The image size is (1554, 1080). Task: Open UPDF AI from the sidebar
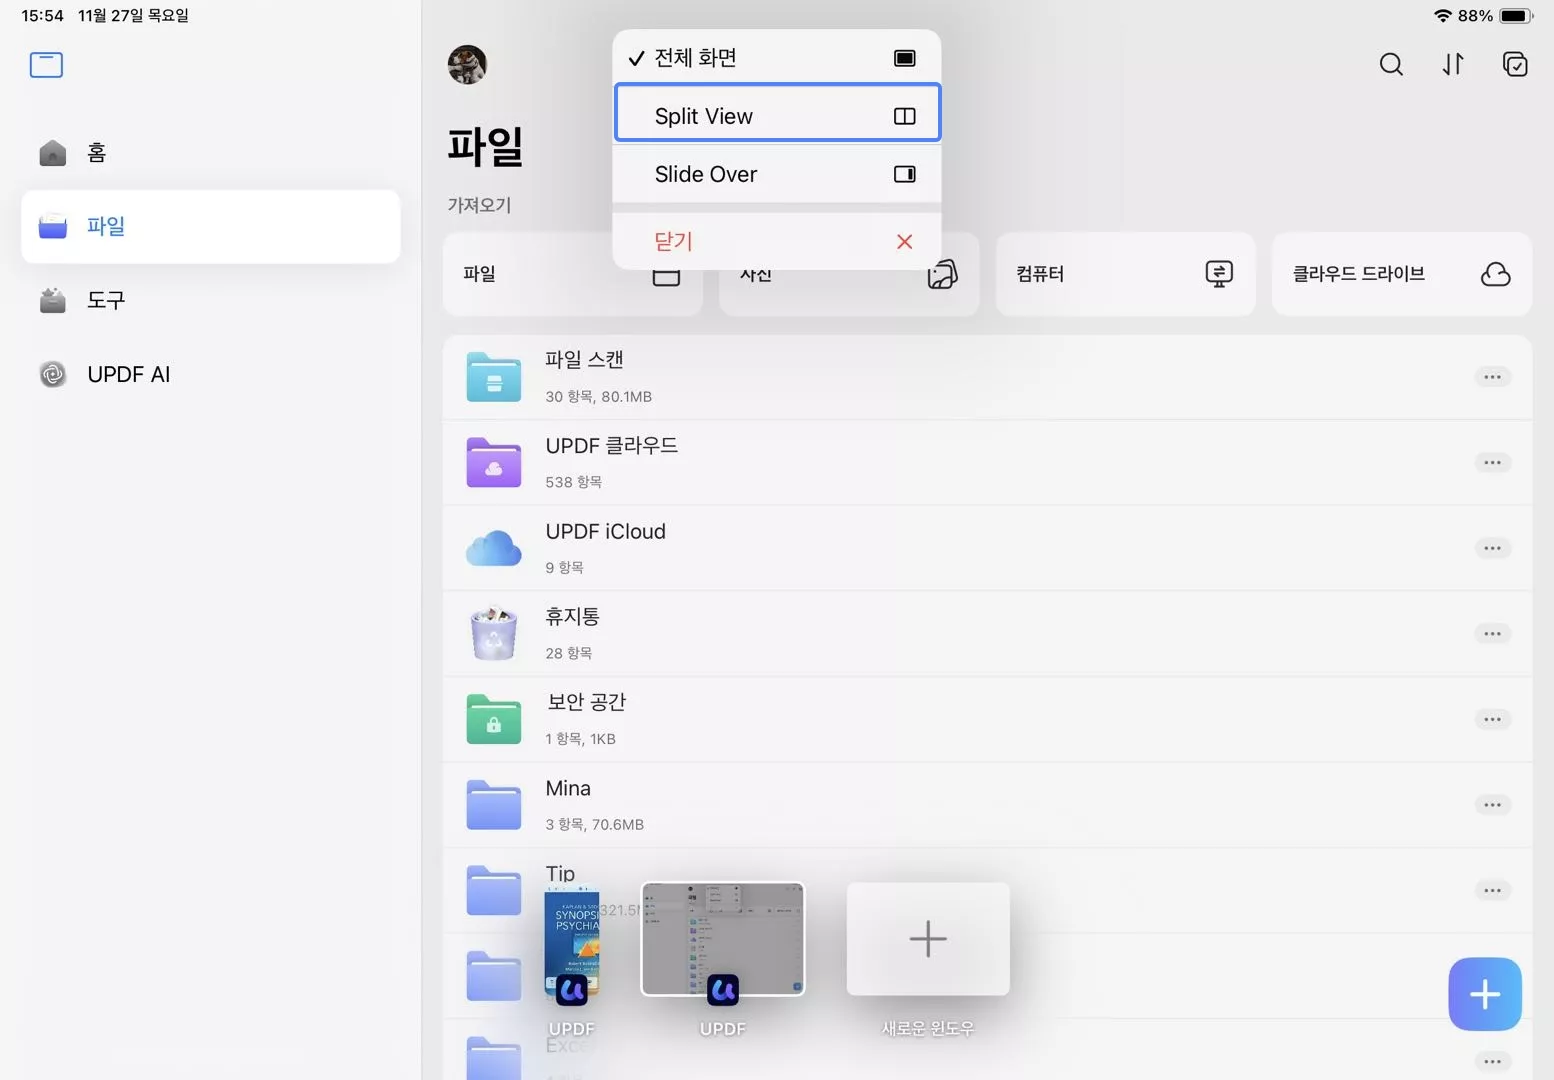point(128,374)
